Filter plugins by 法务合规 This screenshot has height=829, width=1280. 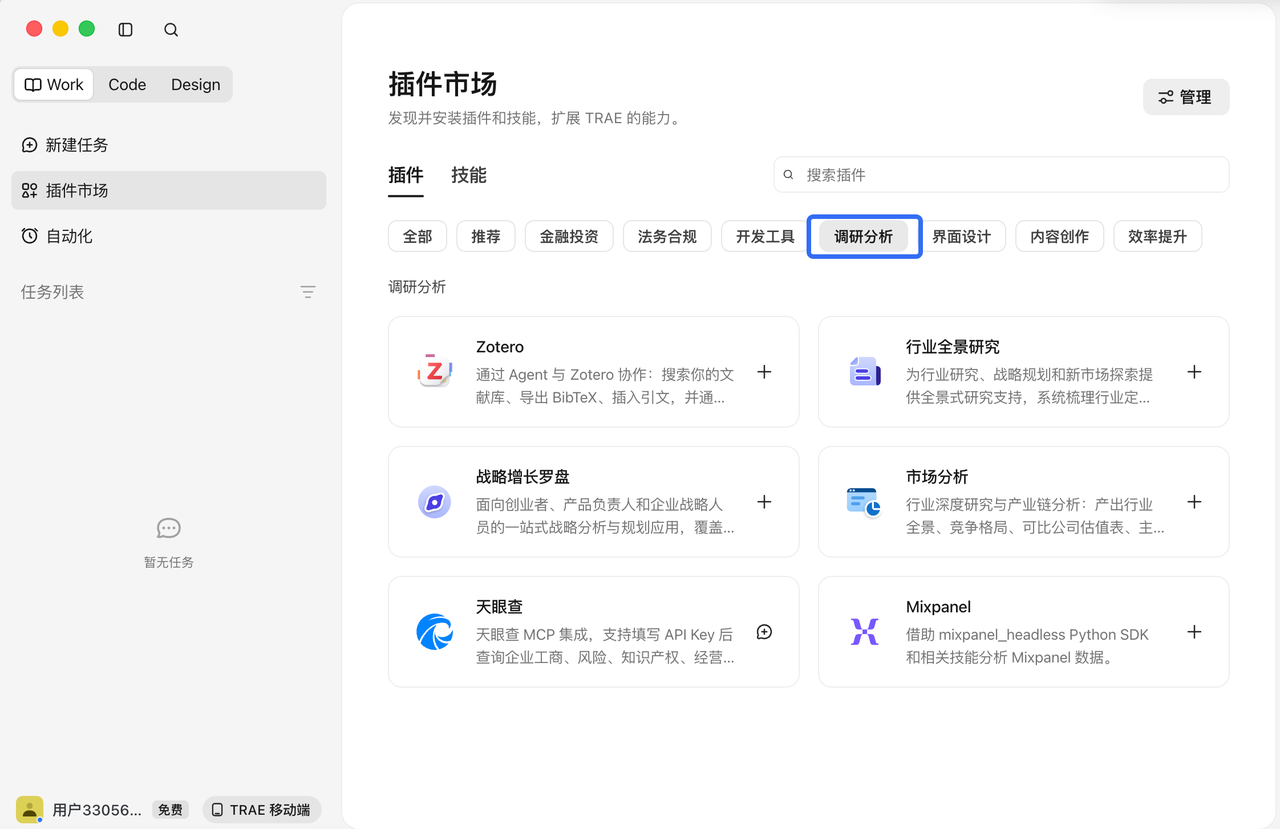tap(667, 237)
